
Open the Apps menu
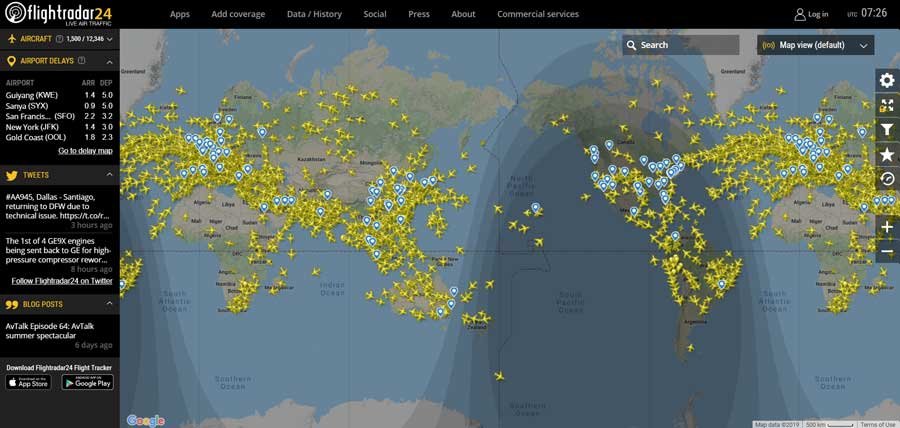pyautogui.click(x=180, y=14)
